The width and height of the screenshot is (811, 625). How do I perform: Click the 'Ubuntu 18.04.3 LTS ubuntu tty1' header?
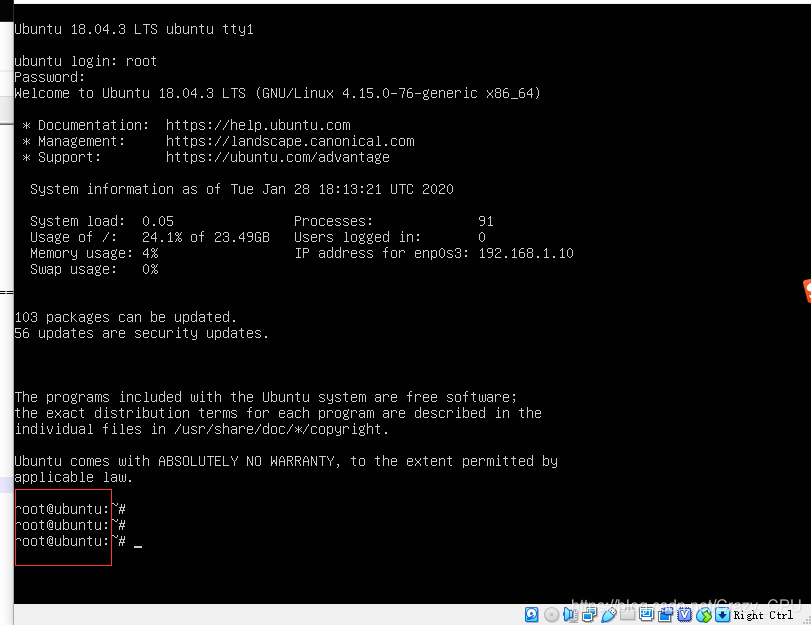pos(134,29)
